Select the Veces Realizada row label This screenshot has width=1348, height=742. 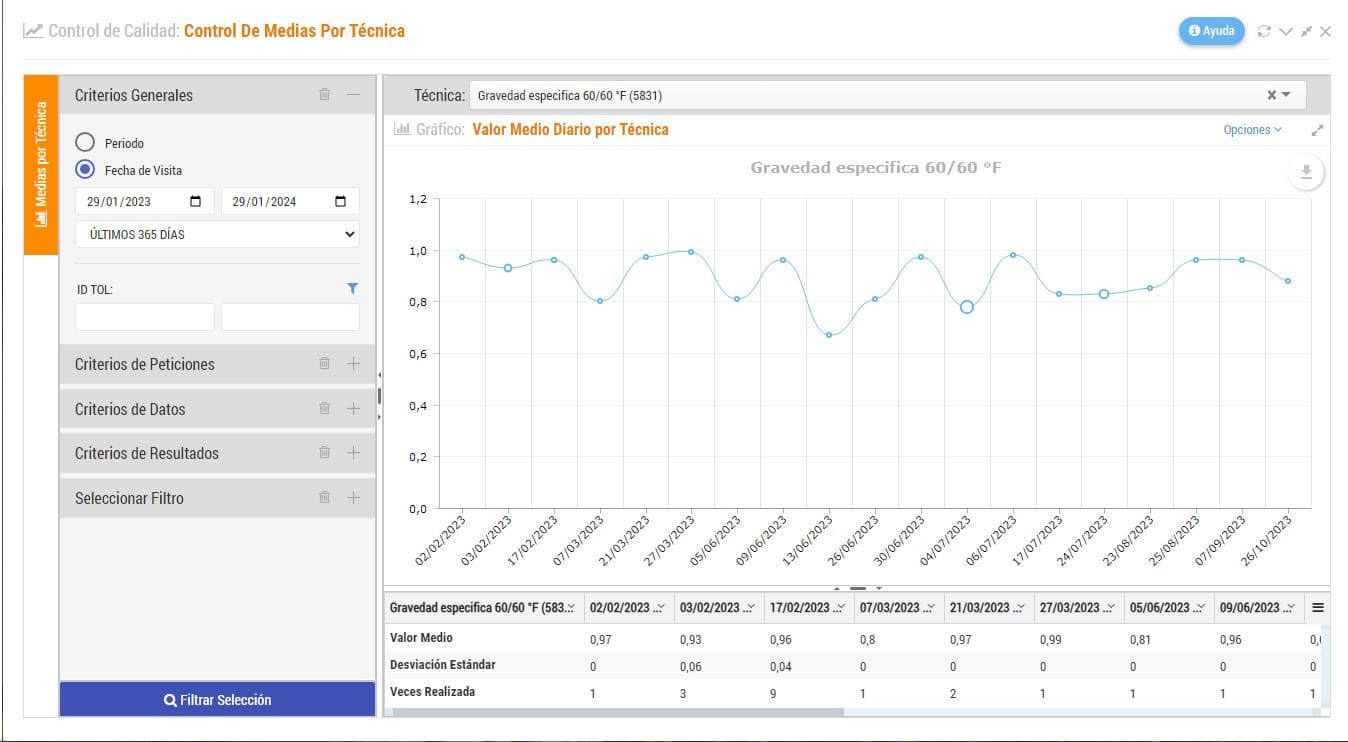click(x=432, y=692)
